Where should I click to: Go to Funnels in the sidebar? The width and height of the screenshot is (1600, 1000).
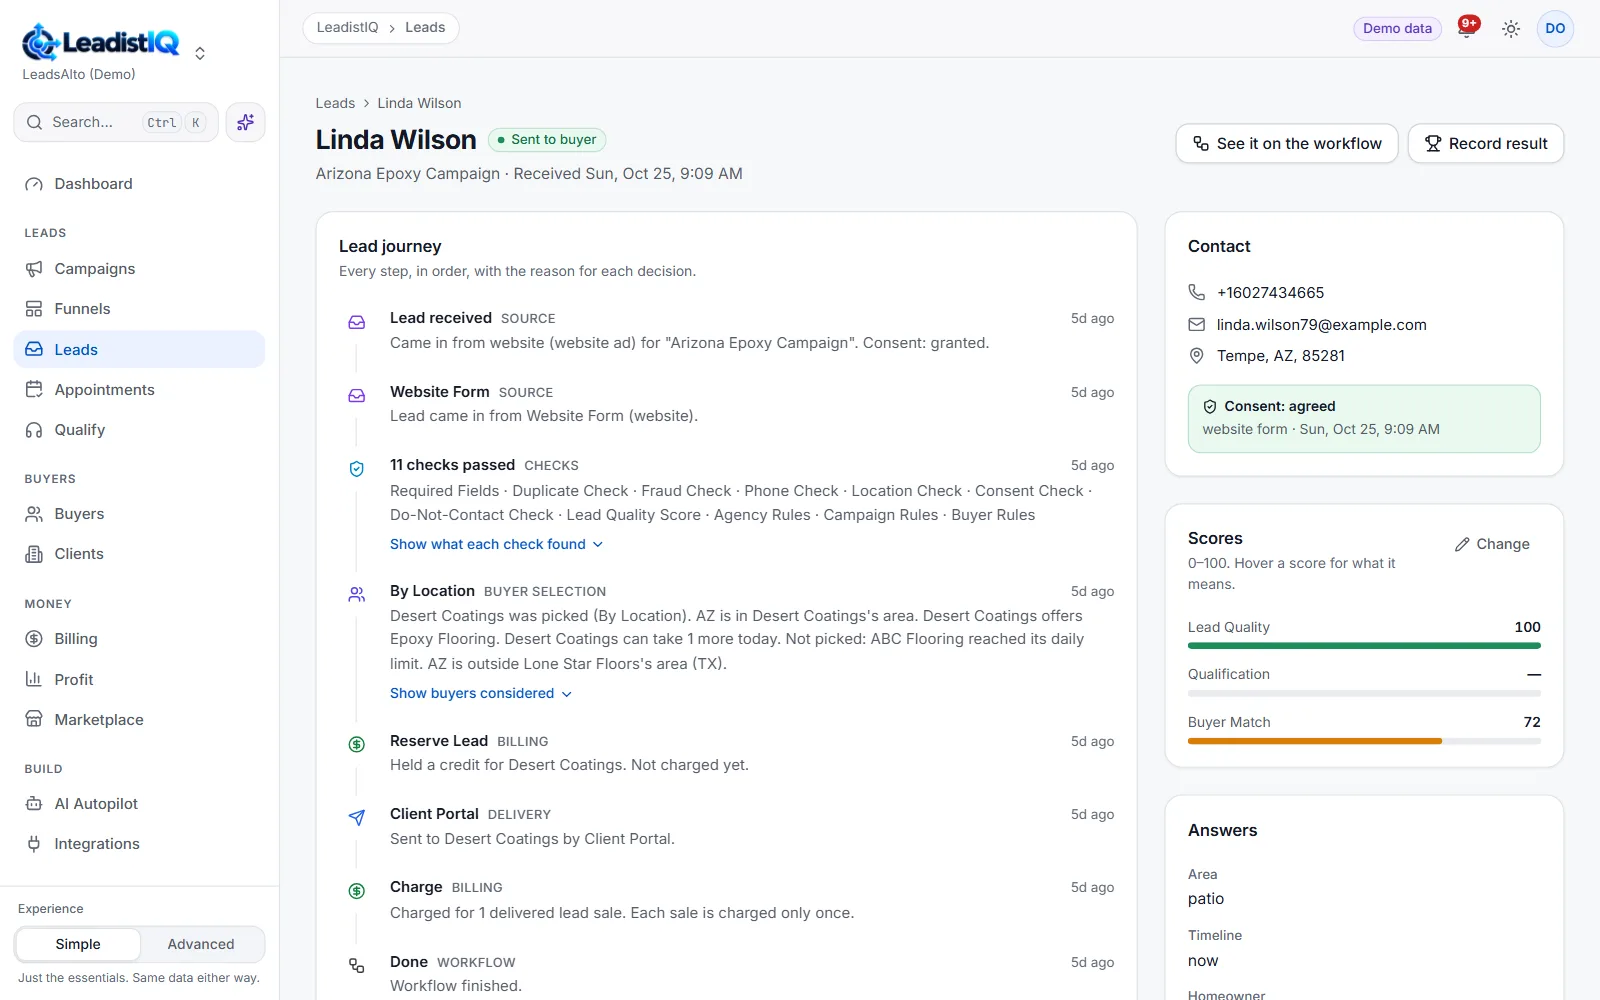[139, 309]
